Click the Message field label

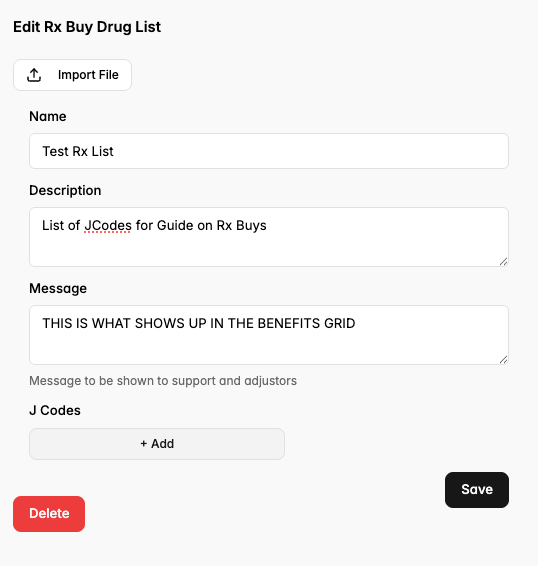point(58,288)
